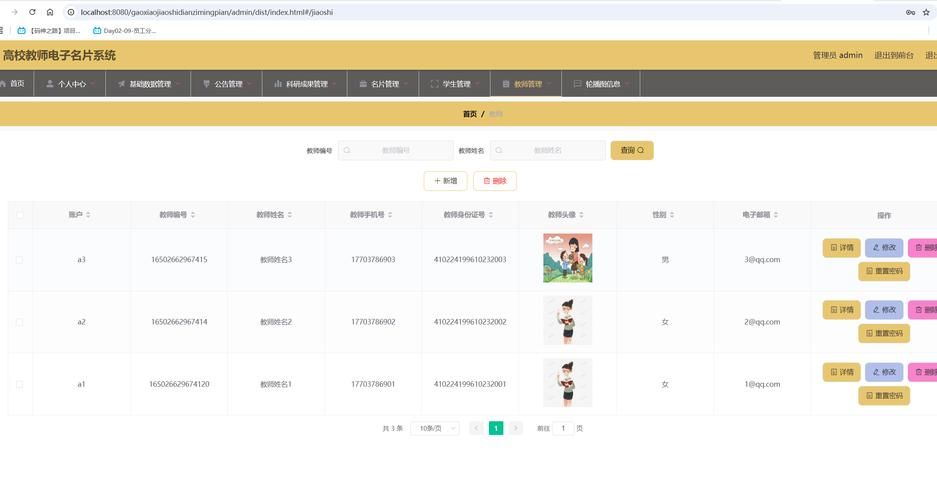The width and height of the screenshot is (937, 500).
Task: Bookmark this page with the star icon
Action: [x=926, y=12]
